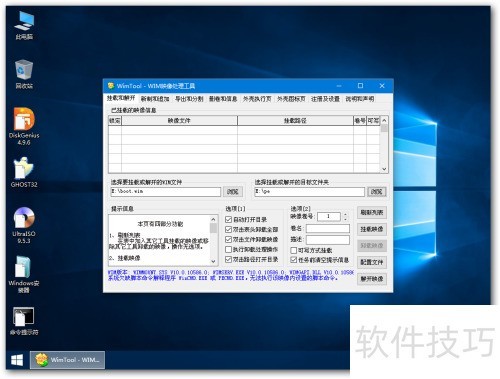Click the 配置文件 button
The height and width of the screenshot is (379, 500).
(x=372, y=262)
